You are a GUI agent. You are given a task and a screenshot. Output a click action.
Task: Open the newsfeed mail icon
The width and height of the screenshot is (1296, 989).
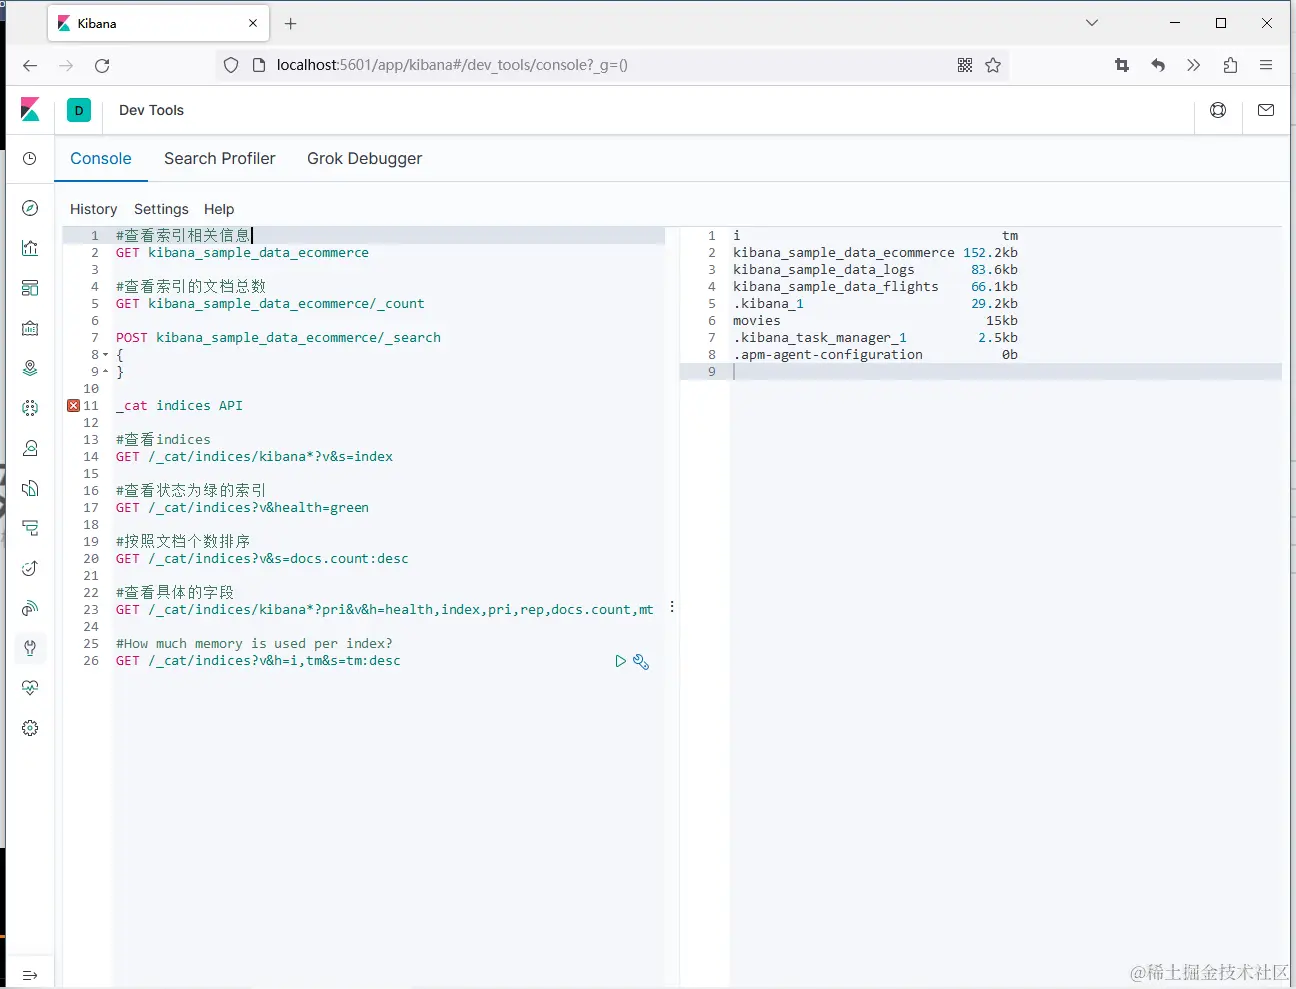coord(1266,110)
